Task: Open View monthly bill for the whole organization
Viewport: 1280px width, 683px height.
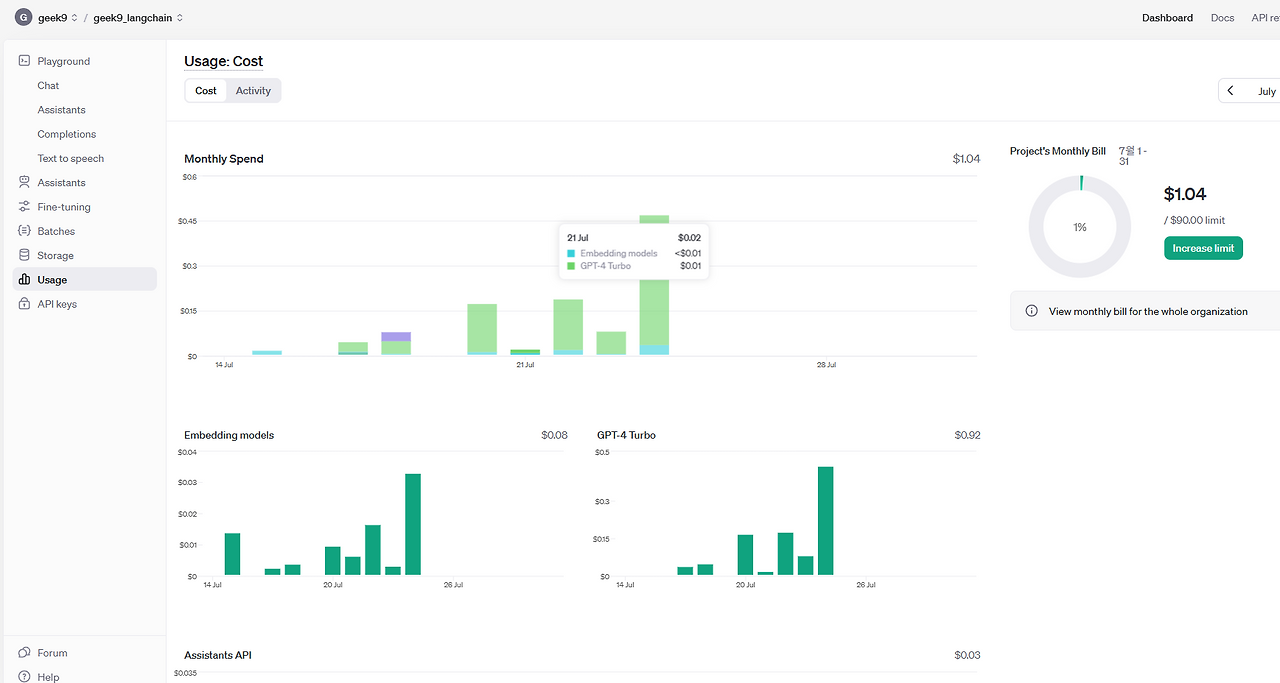Action: pos(1148,311)
